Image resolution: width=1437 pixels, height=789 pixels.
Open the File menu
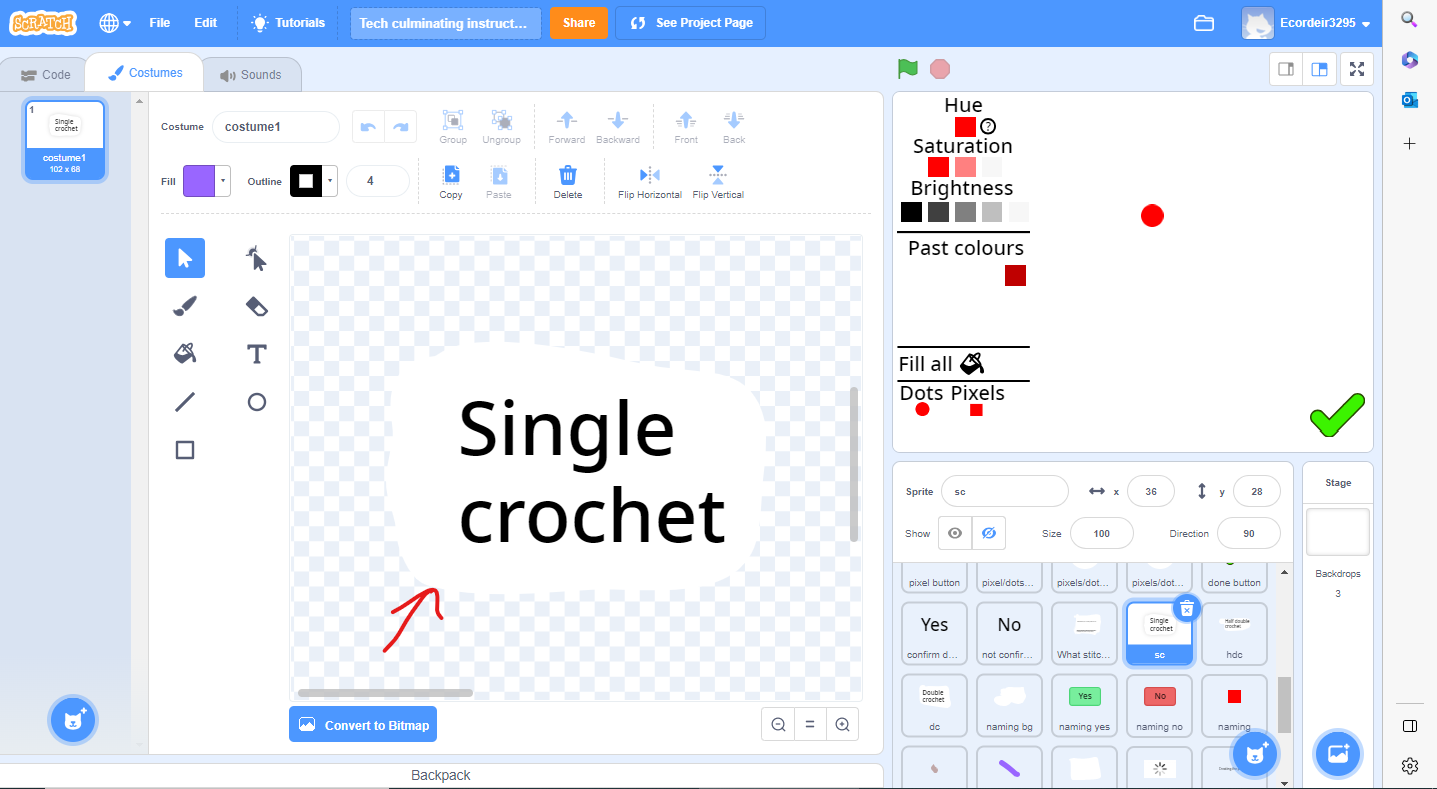159,21
